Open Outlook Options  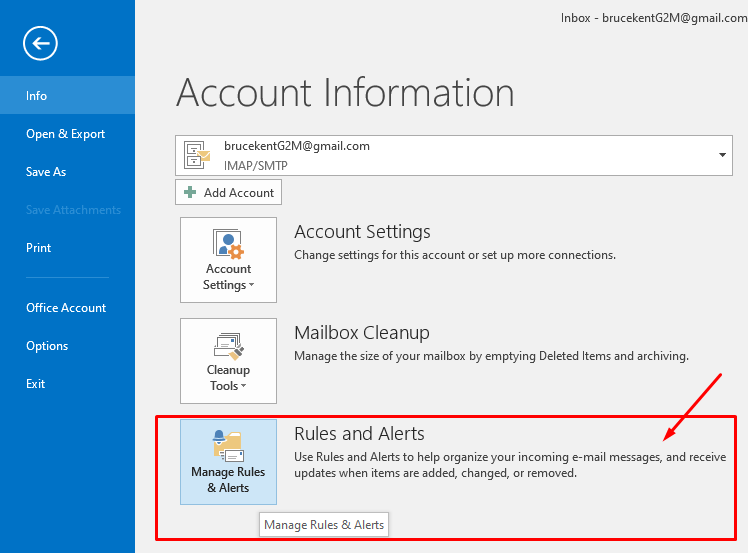(67, 346)
